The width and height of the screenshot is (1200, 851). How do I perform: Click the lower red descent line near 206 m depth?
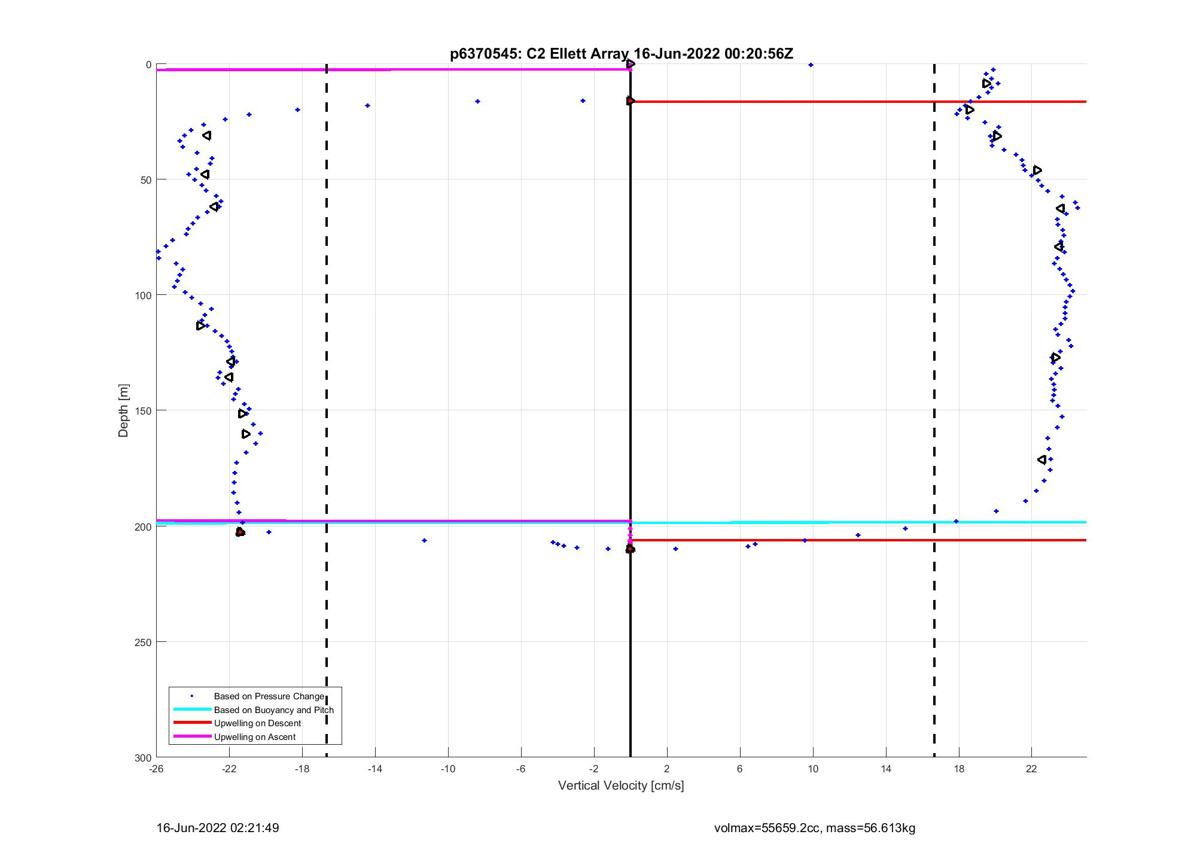tap(858, 540)
